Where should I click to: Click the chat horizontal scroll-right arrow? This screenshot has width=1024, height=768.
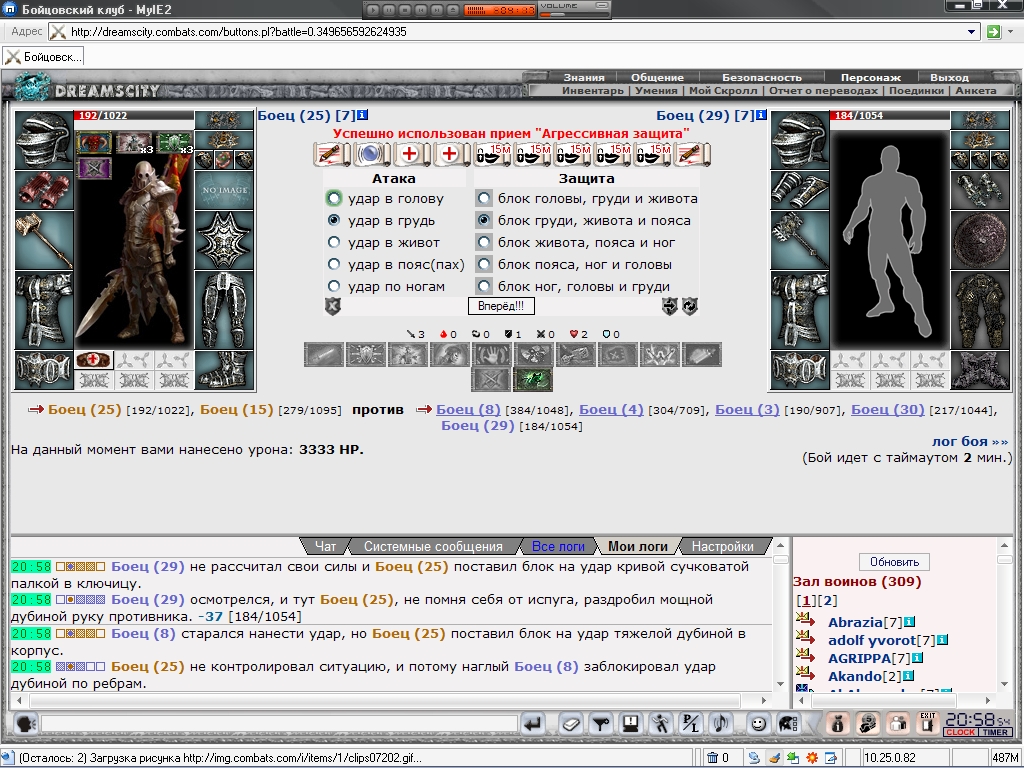pos(763,700)
